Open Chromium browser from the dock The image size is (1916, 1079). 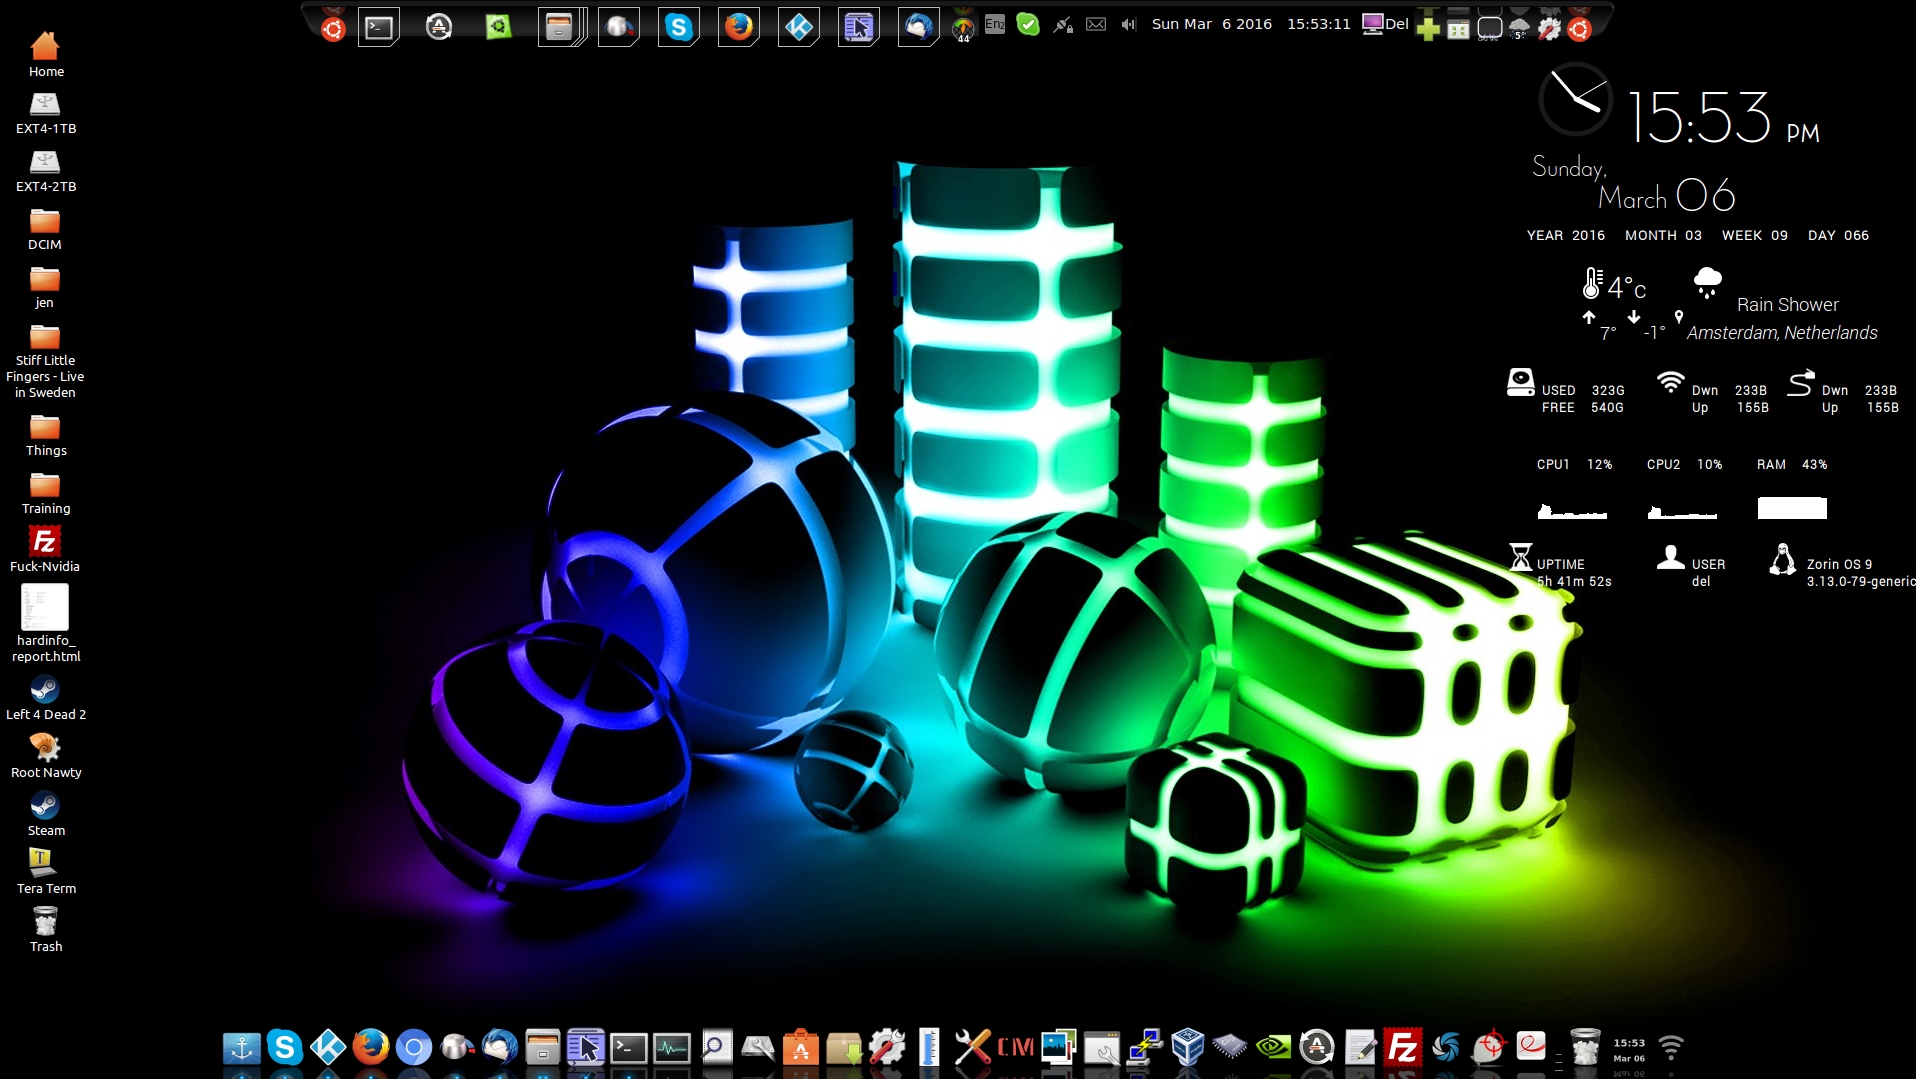click(x=413, y=1047)
